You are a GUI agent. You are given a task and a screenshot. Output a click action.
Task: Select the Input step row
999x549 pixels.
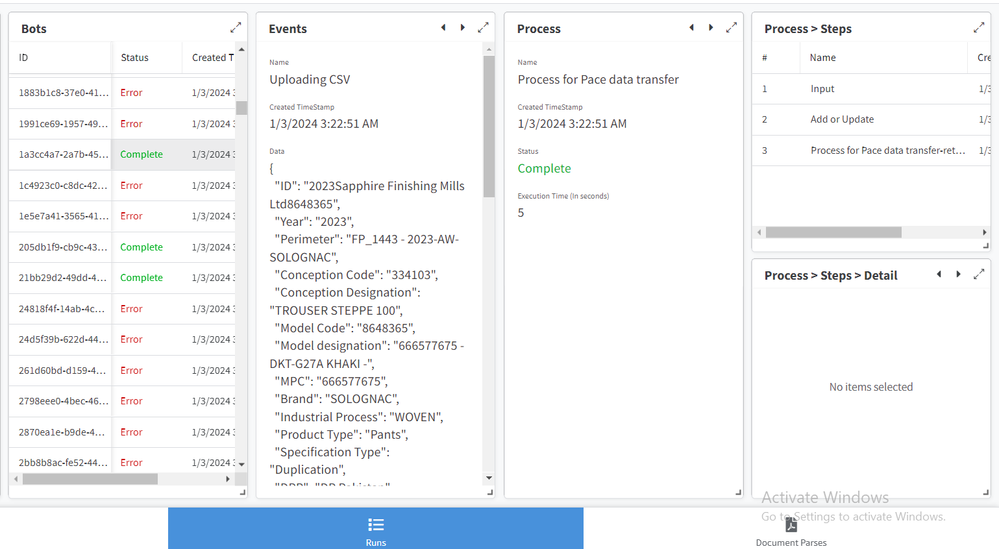(871, 89)
